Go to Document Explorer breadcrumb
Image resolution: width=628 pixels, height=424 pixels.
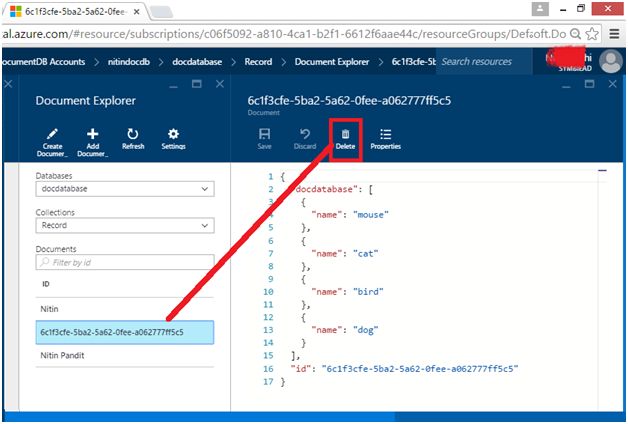click(332, 62)
